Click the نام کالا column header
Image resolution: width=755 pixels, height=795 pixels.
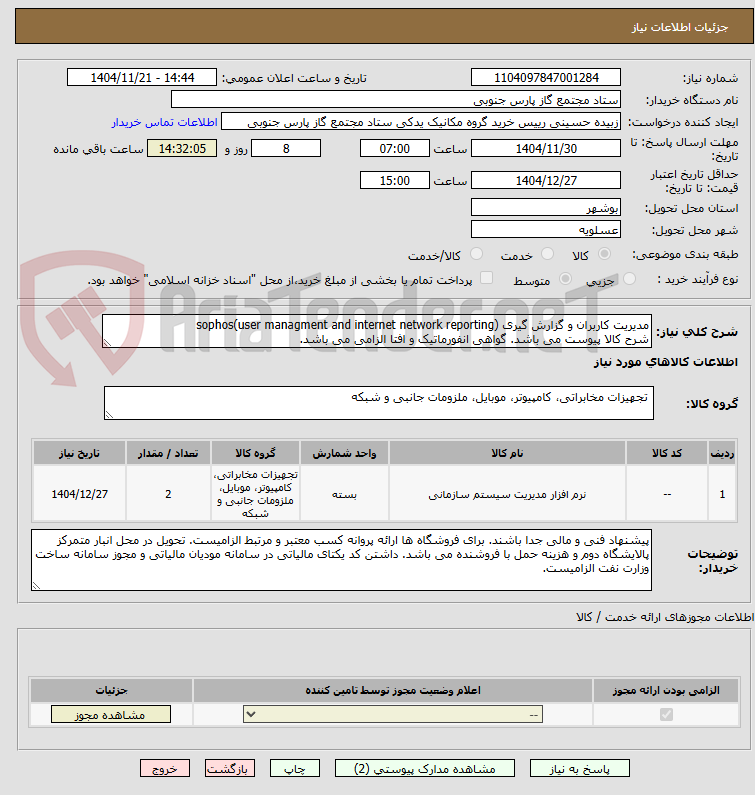pyautogui.click(x=507, y=453)
